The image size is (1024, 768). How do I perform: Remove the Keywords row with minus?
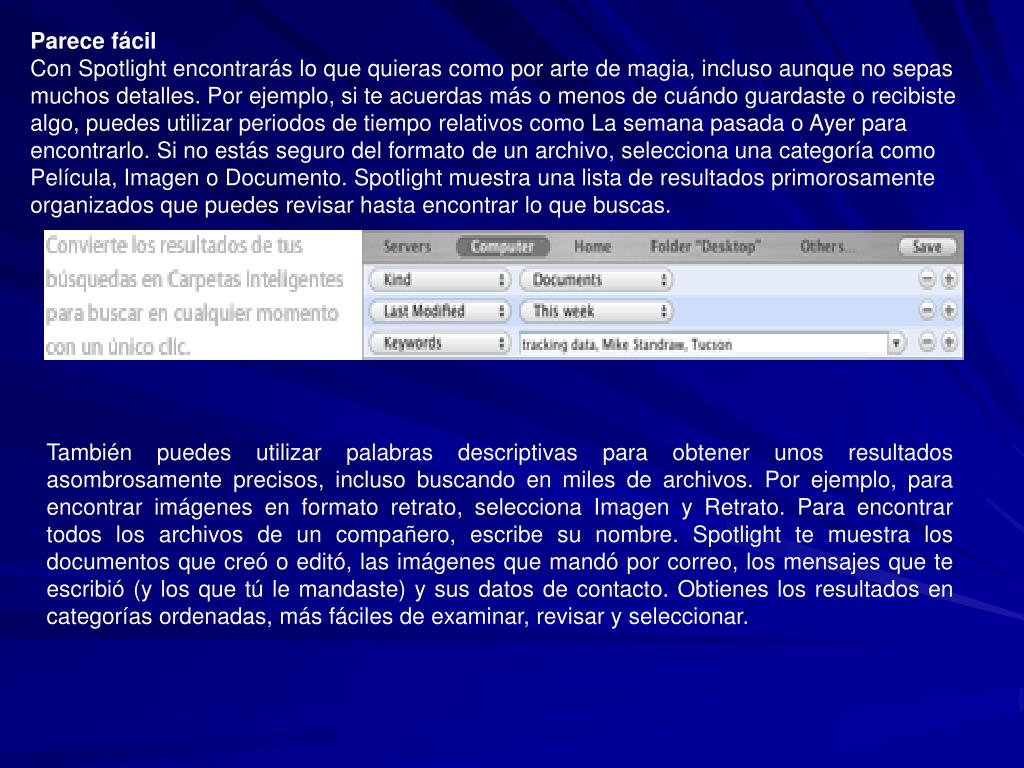[x=927, y=342]
